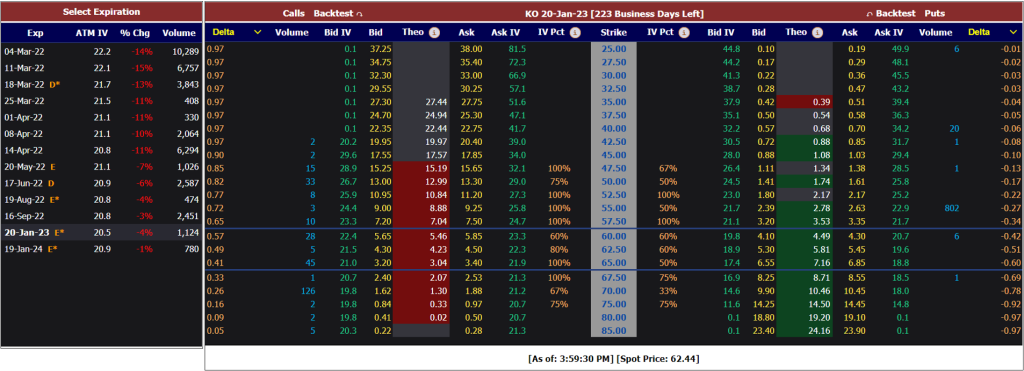Click the Calls Backtest link
Image resolution: width=1024 pixels, height=371 pixels.
[333, 14]
